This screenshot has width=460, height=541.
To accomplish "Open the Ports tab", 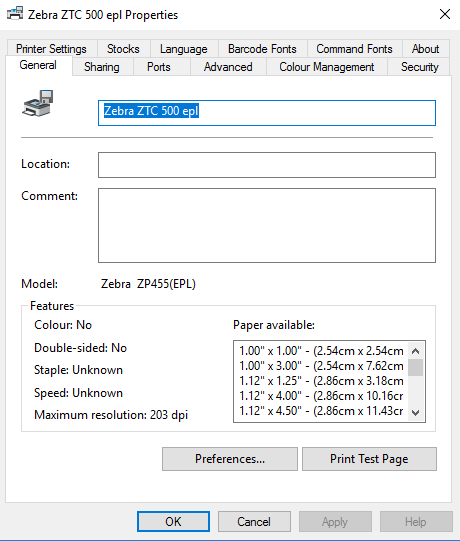I will click(x=159, y=67).
